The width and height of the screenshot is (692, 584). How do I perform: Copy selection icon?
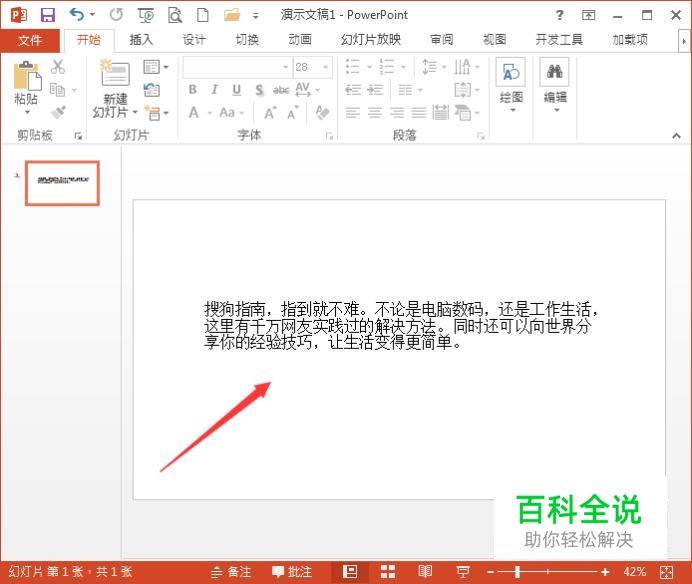[57, 90]
